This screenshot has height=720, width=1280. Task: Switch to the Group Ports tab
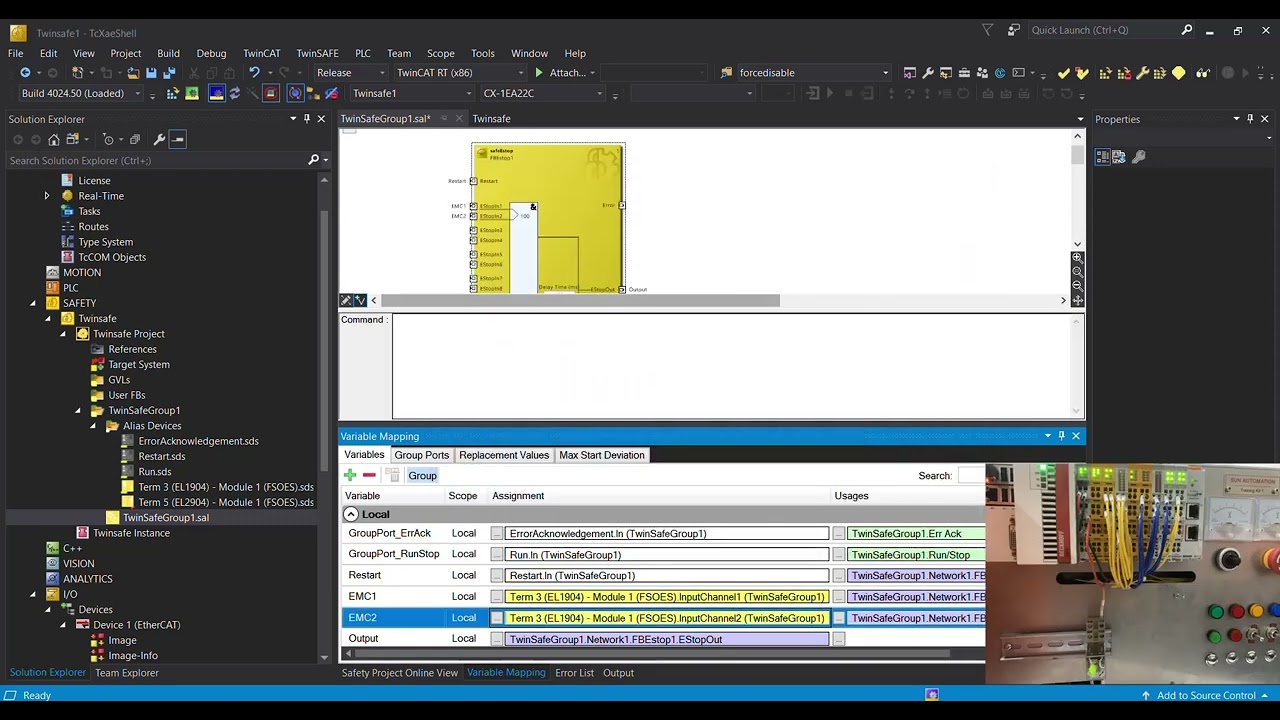(421, 455)
